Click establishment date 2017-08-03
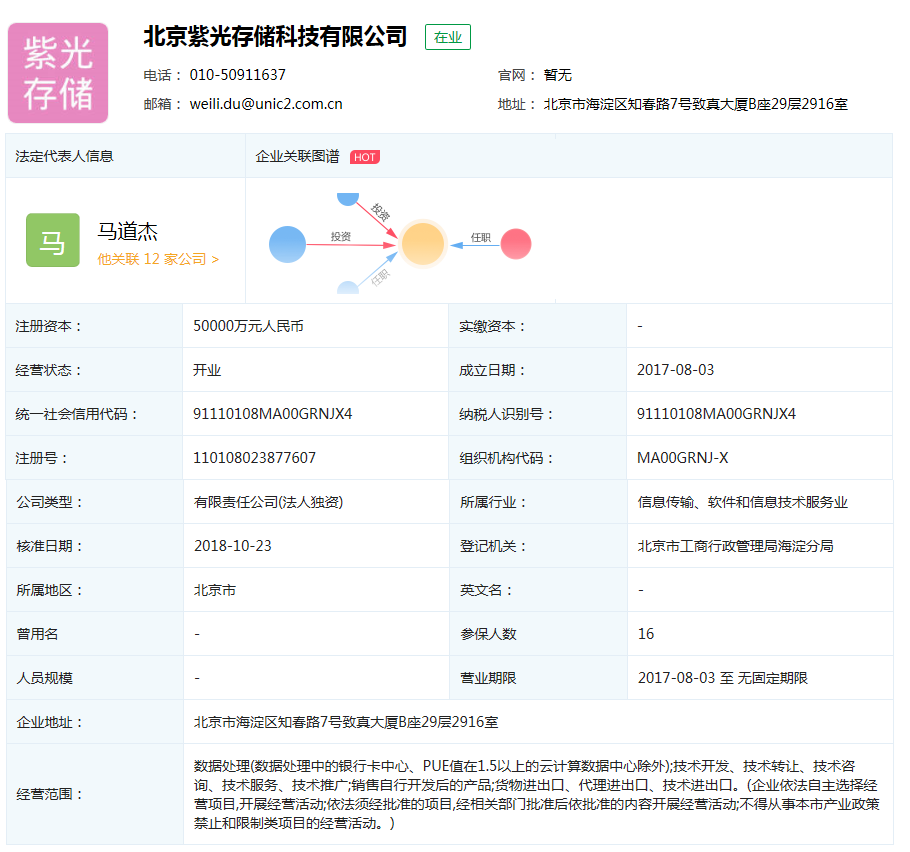Screen dimensions: 910x852 [x=676, y=370]
